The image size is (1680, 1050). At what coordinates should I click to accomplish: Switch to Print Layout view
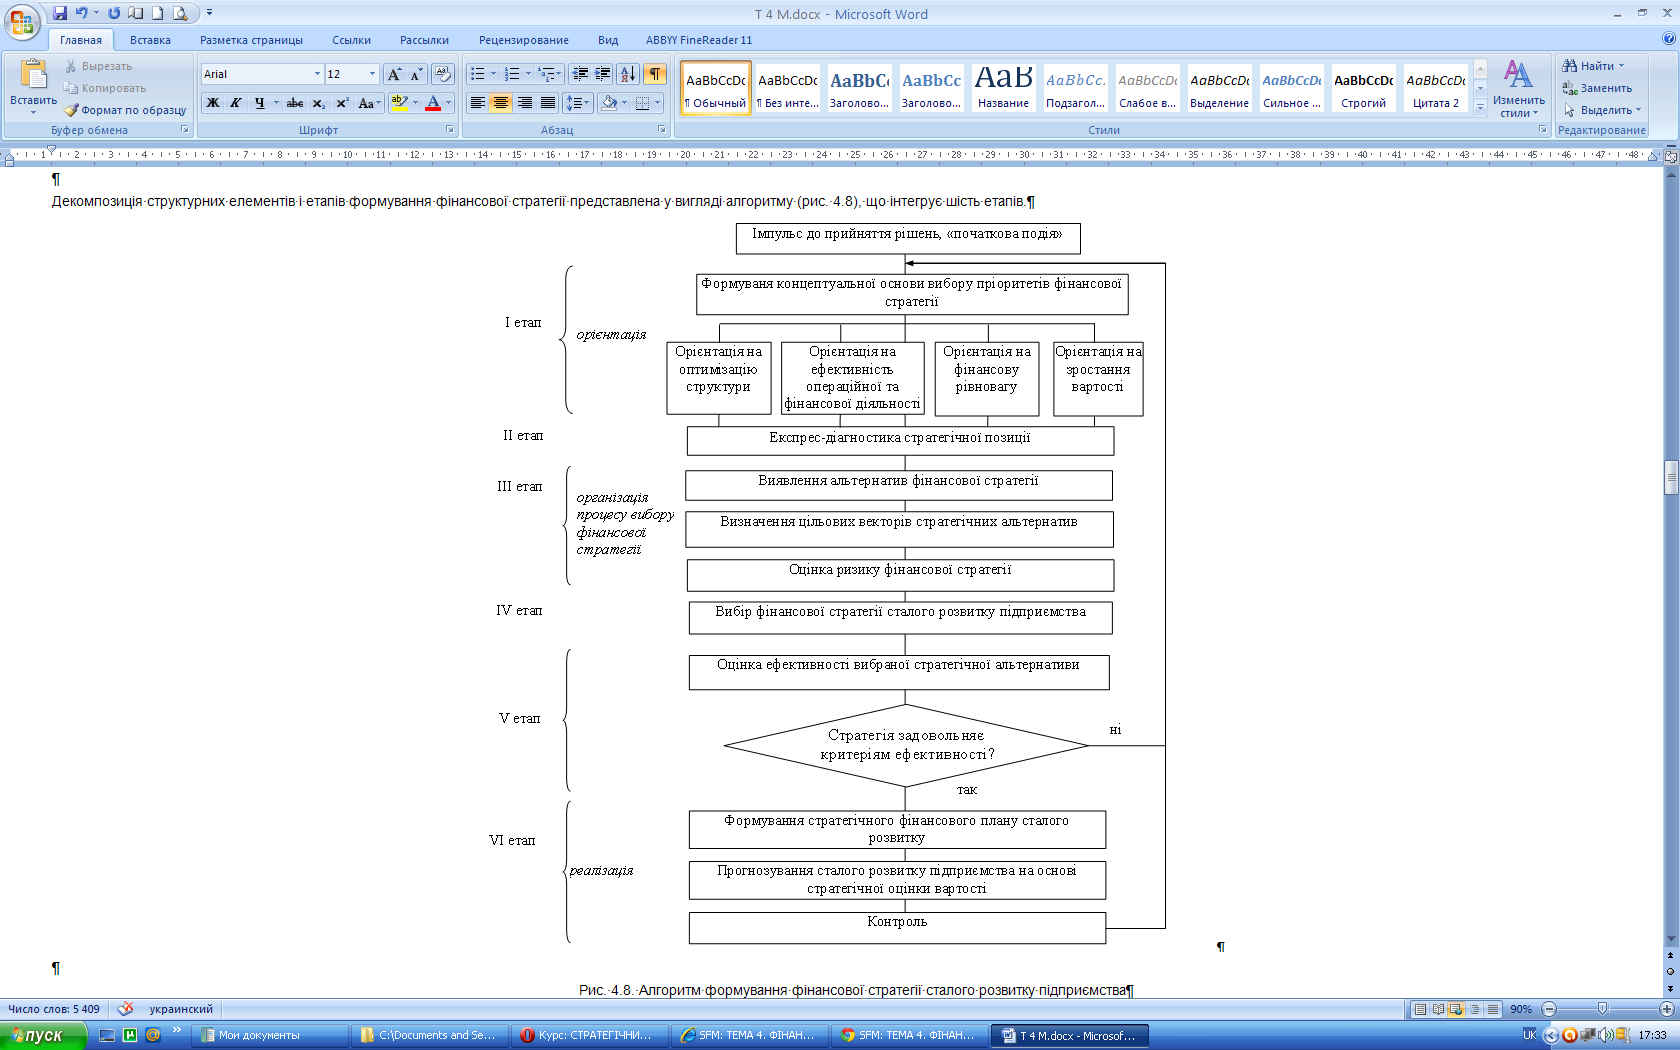pos(1420,1009)
